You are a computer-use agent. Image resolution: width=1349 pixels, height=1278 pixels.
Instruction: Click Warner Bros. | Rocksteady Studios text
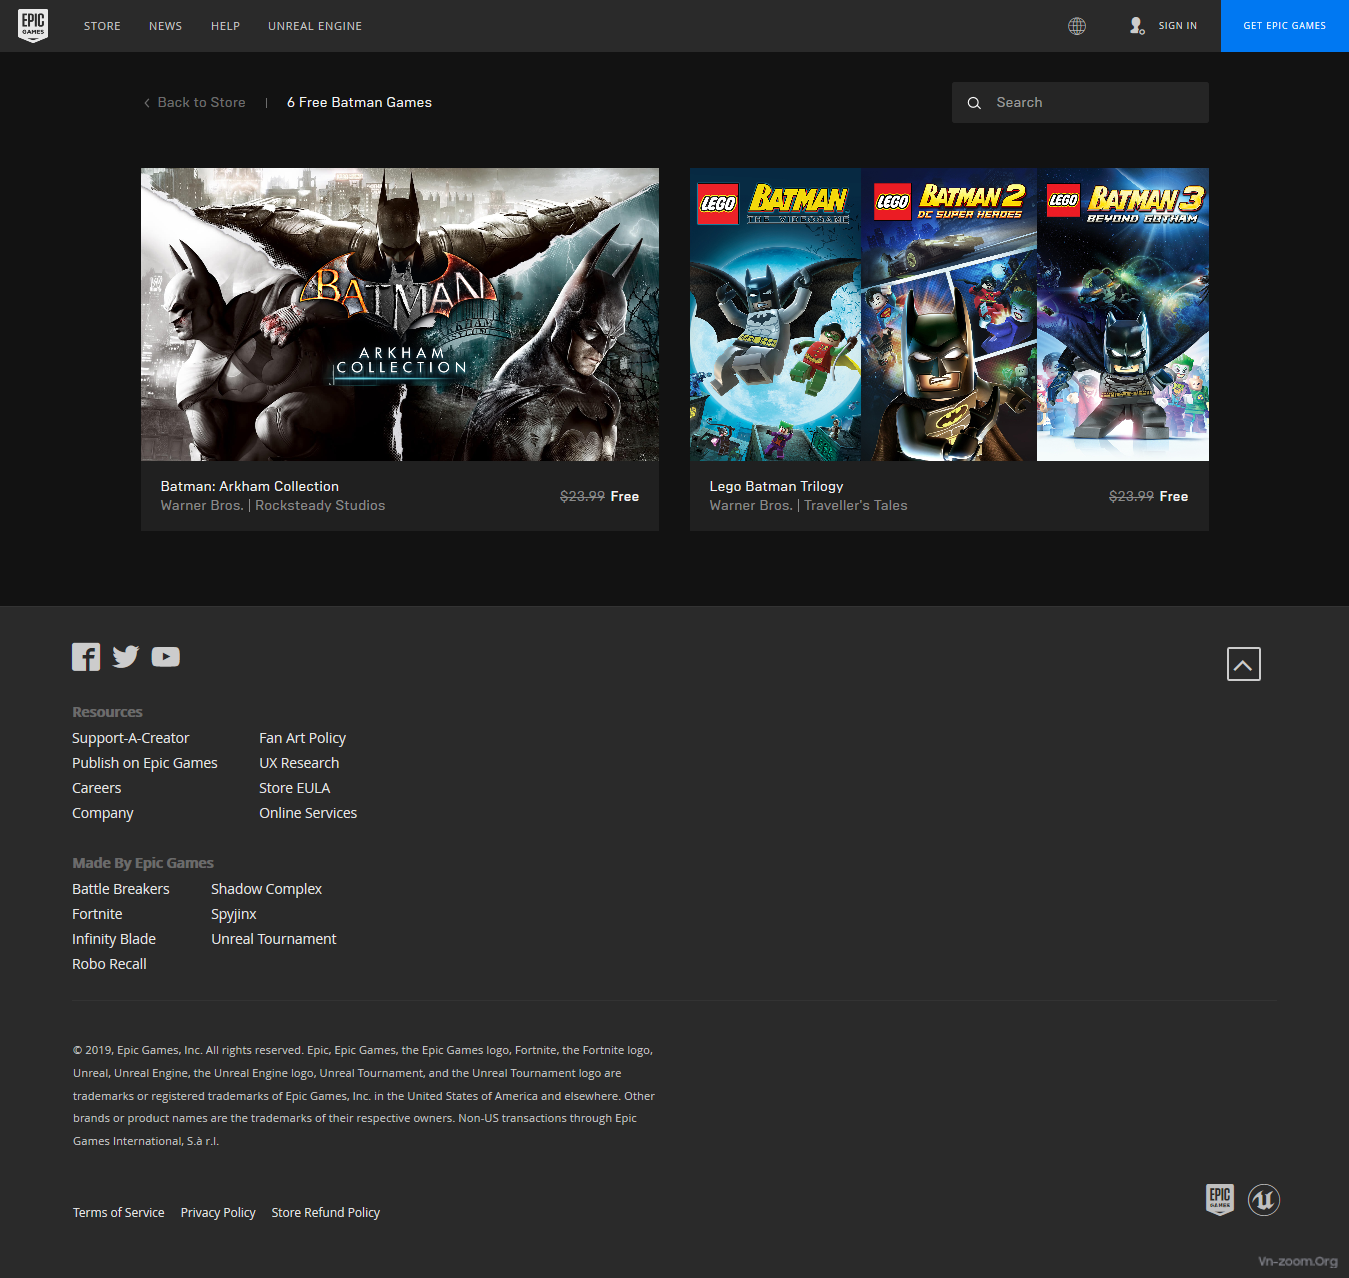tap(273, 506)
